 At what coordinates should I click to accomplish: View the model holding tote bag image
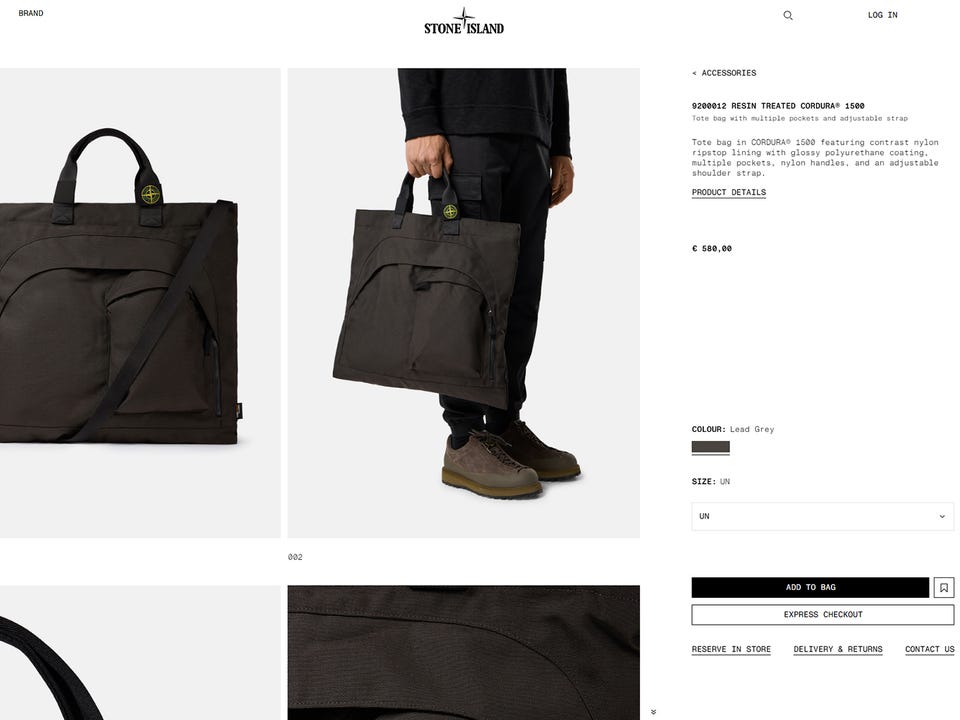click(x=463, y=303)
